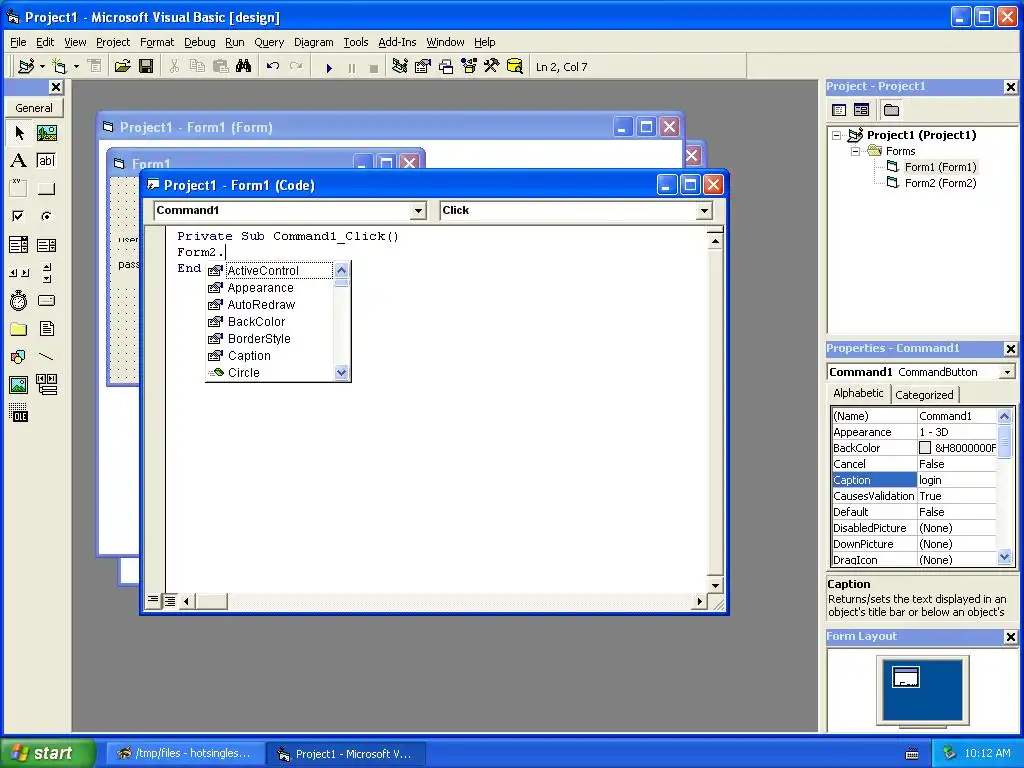Open the Command1 object dropdown
Image resolution: width=1024 pixels, height=768 pixels.
(x=418, y=210)
